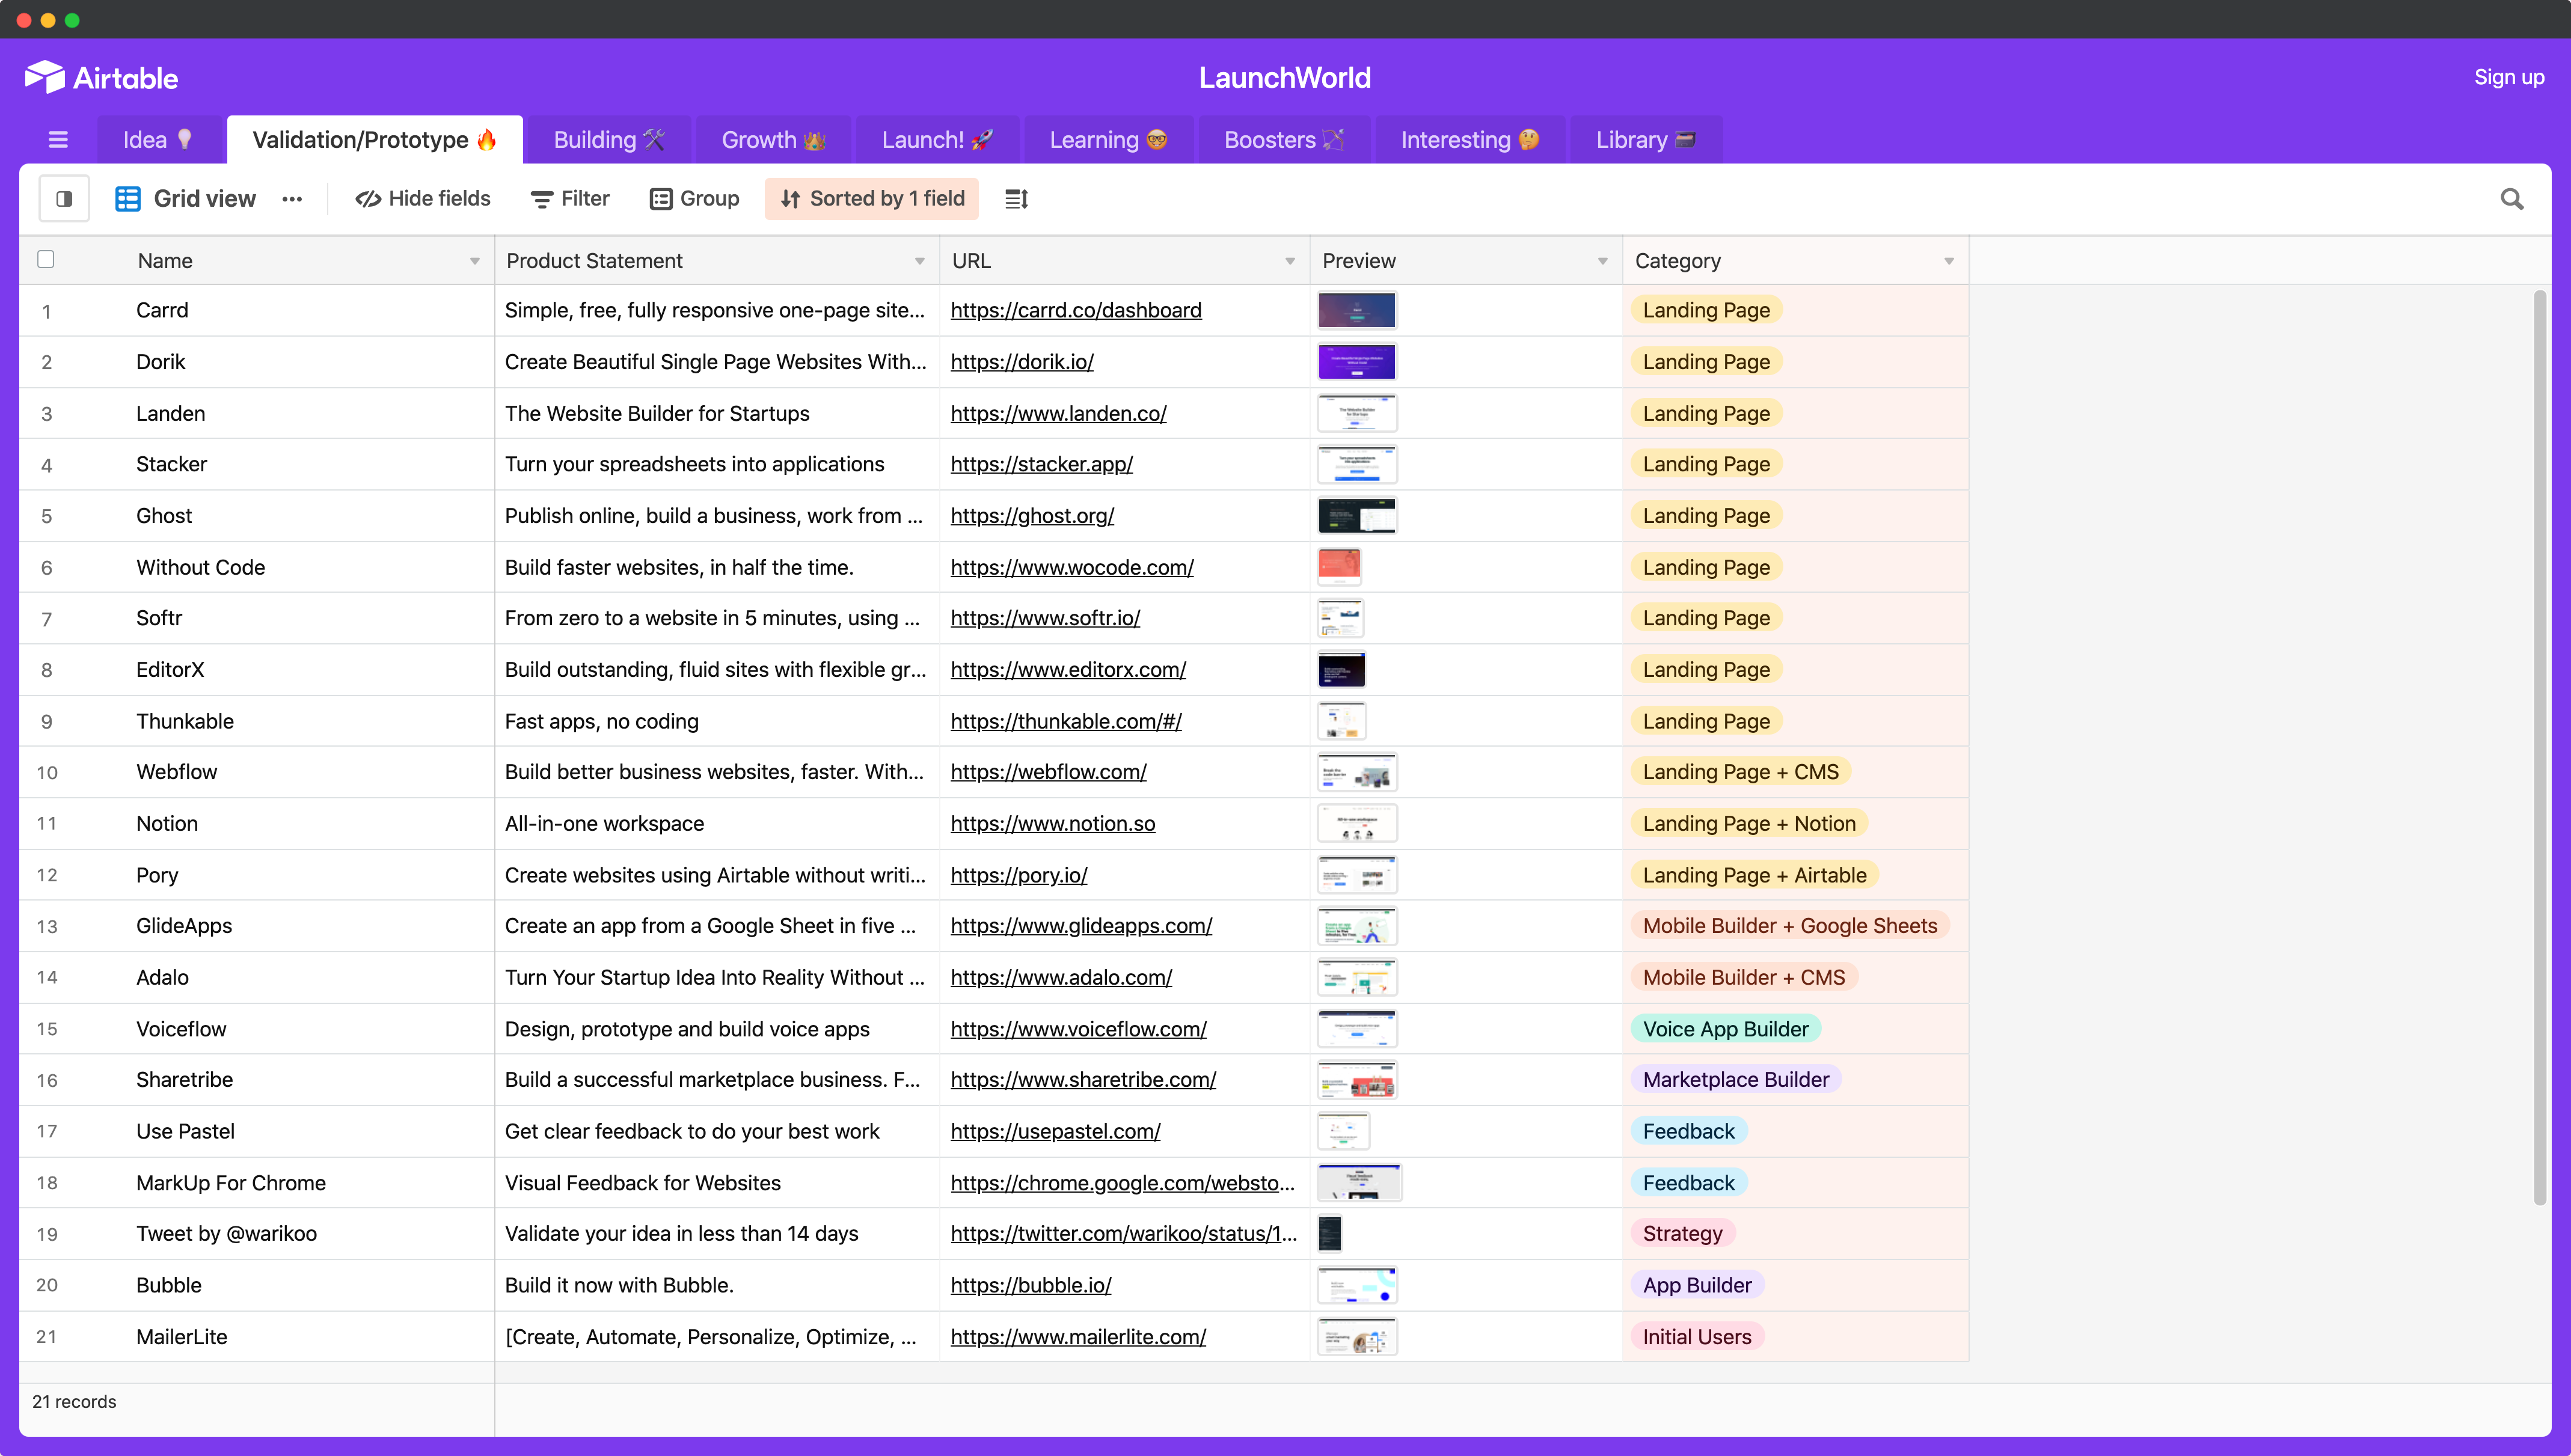The height and width of the screenshot is (1456, 2571).
Task: Click the macOS green fullscreen button
Action: click(72, 20)
